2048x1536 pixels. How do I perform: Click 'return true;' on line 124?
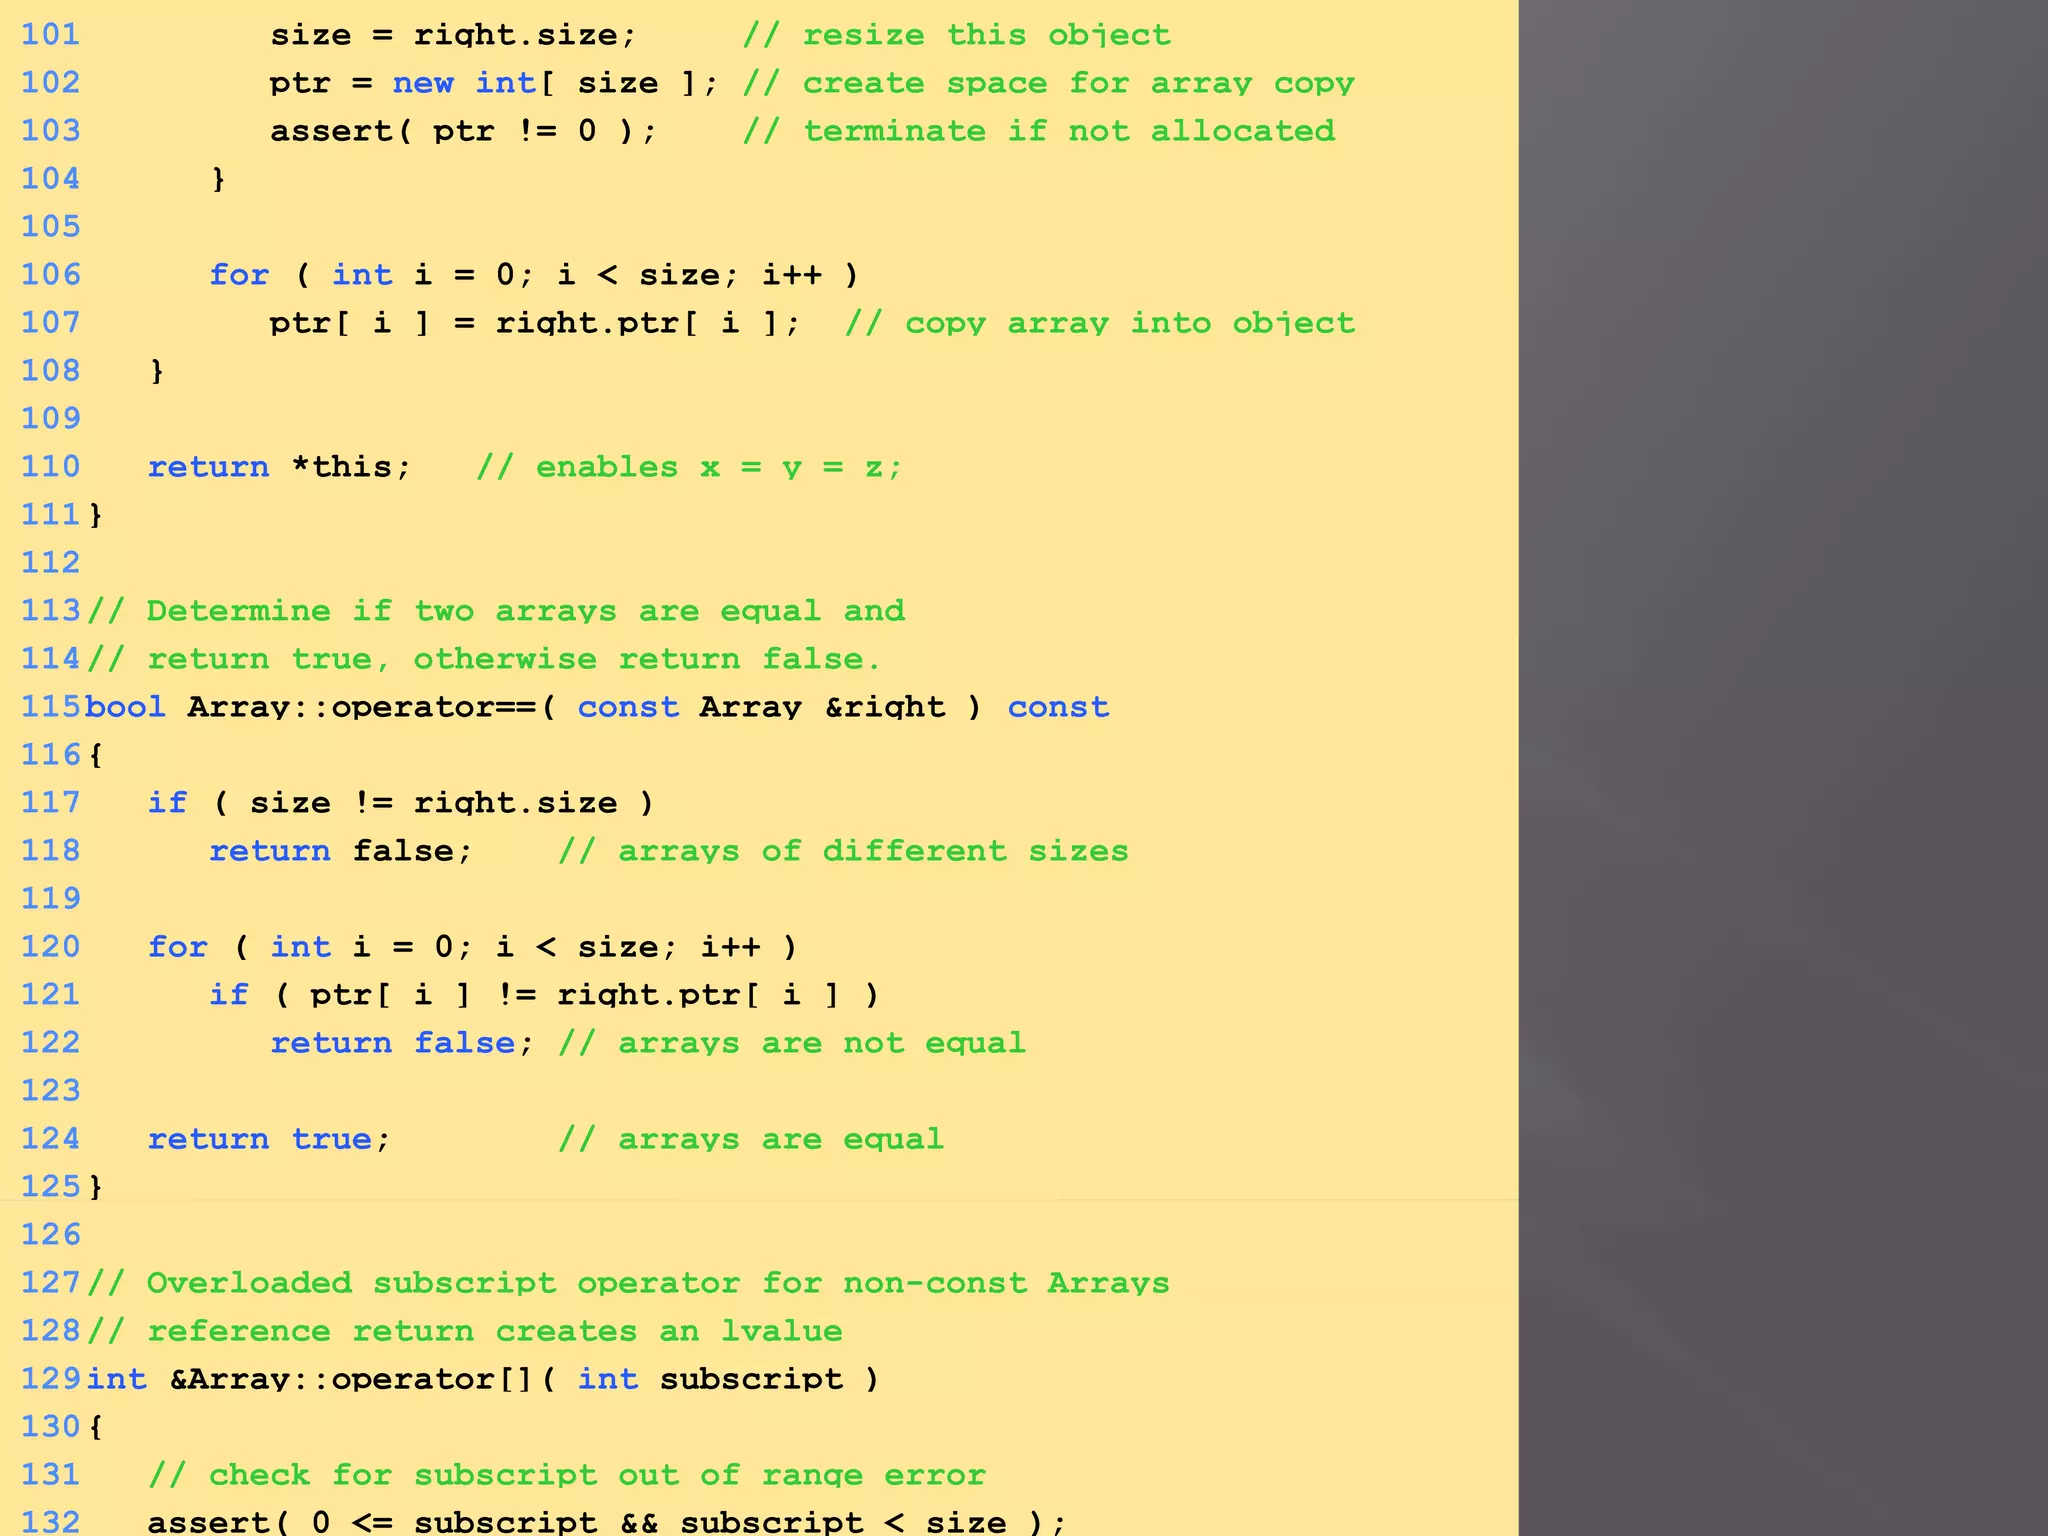[x=269, y=1139]
